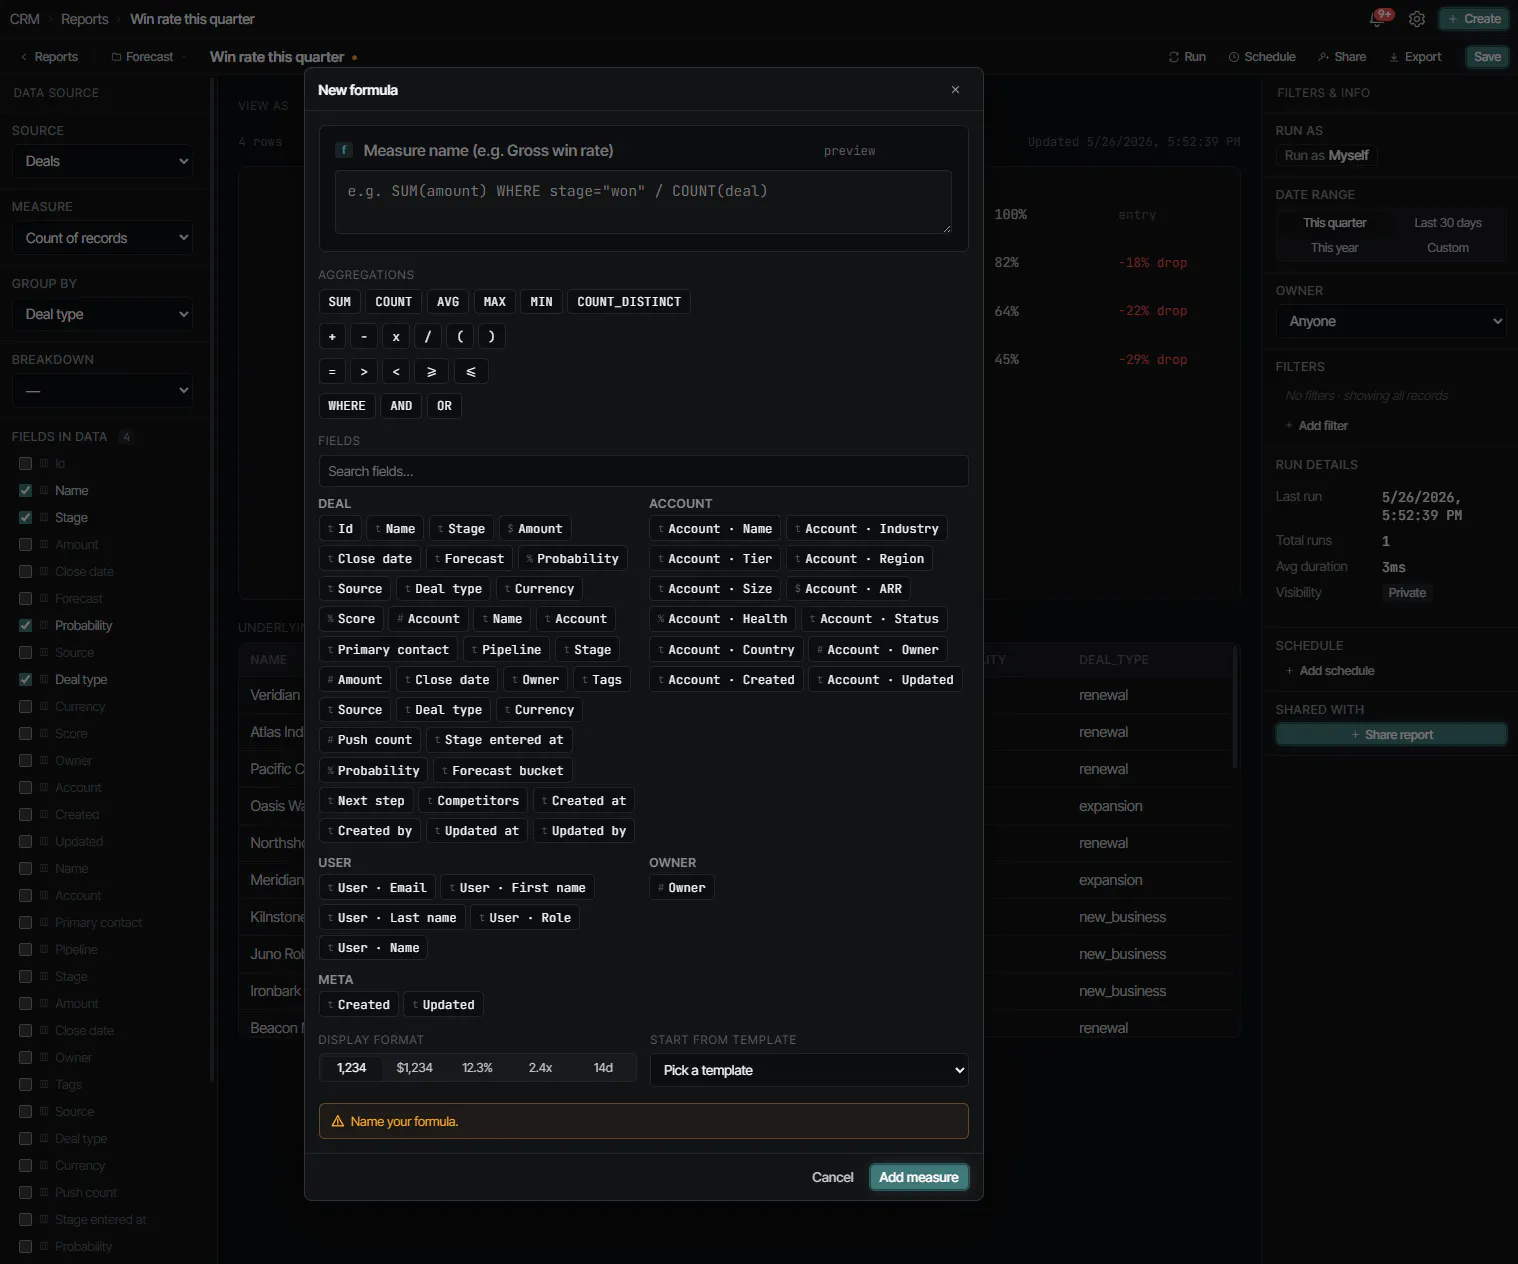The height and width of the screenshot is (1264, 1518).
Task: Open the notifications bell icon
Action: [x=1378, y=19]
